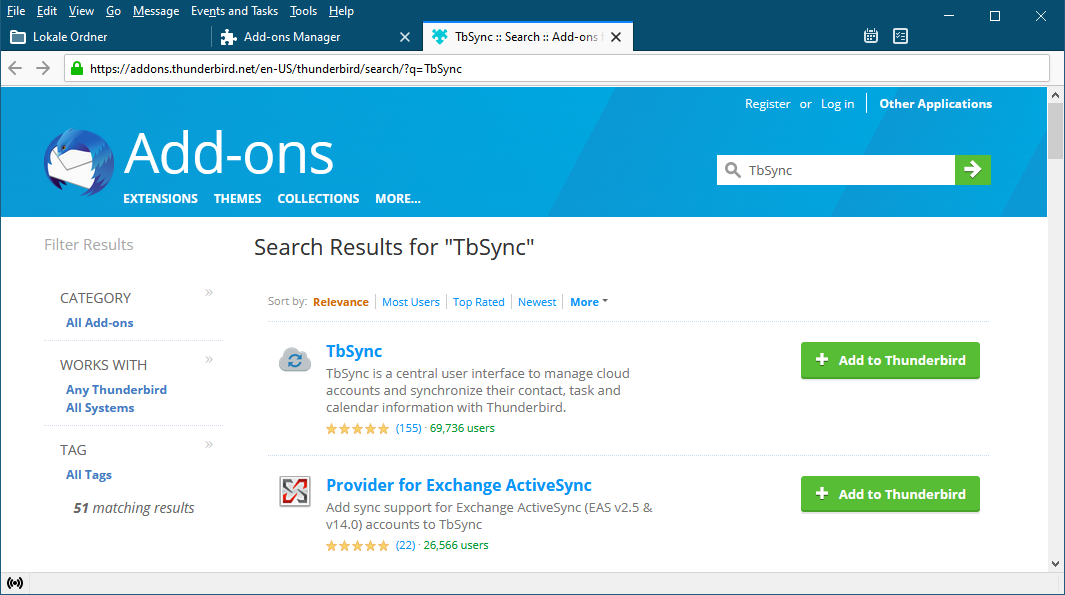Add Provider for Exchange ActiveSync to Thunderbird
Image resolution: width=1065 pixels, height=595 pixels.
tap(890, 494)
